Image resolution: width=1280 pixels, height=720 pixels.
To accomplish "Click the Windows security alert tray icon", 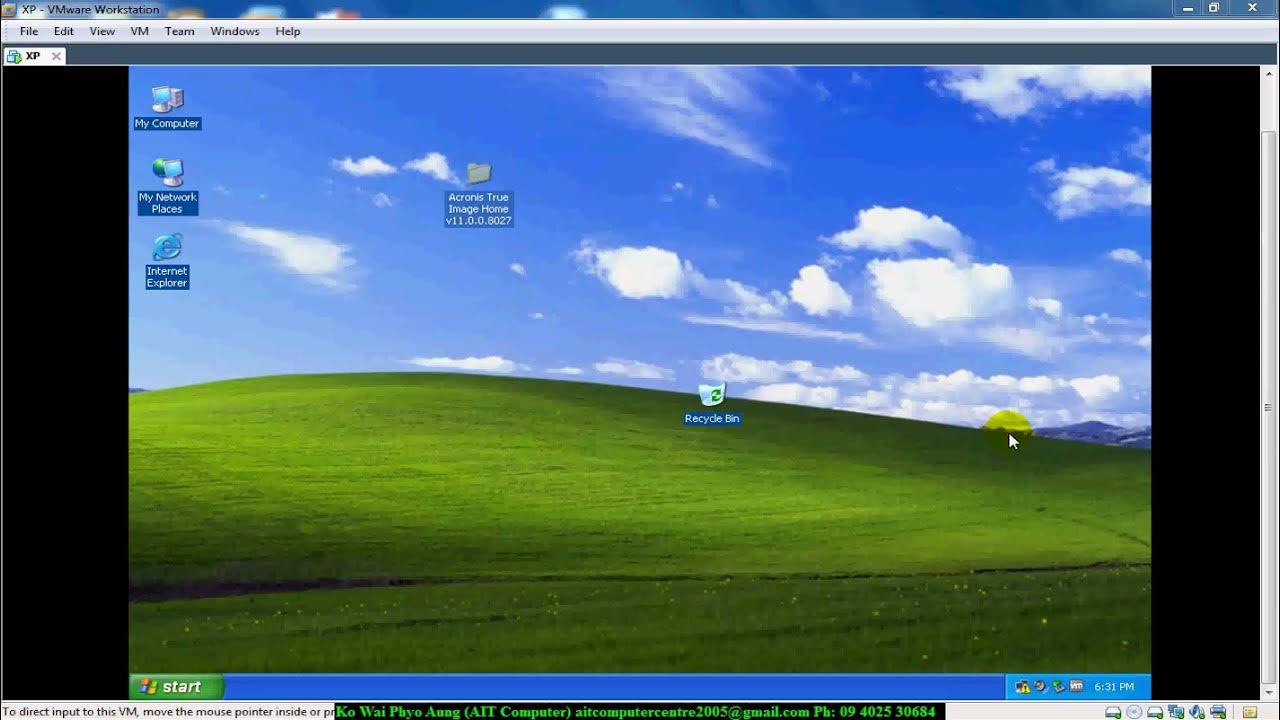I will (x=1022, y=687).
